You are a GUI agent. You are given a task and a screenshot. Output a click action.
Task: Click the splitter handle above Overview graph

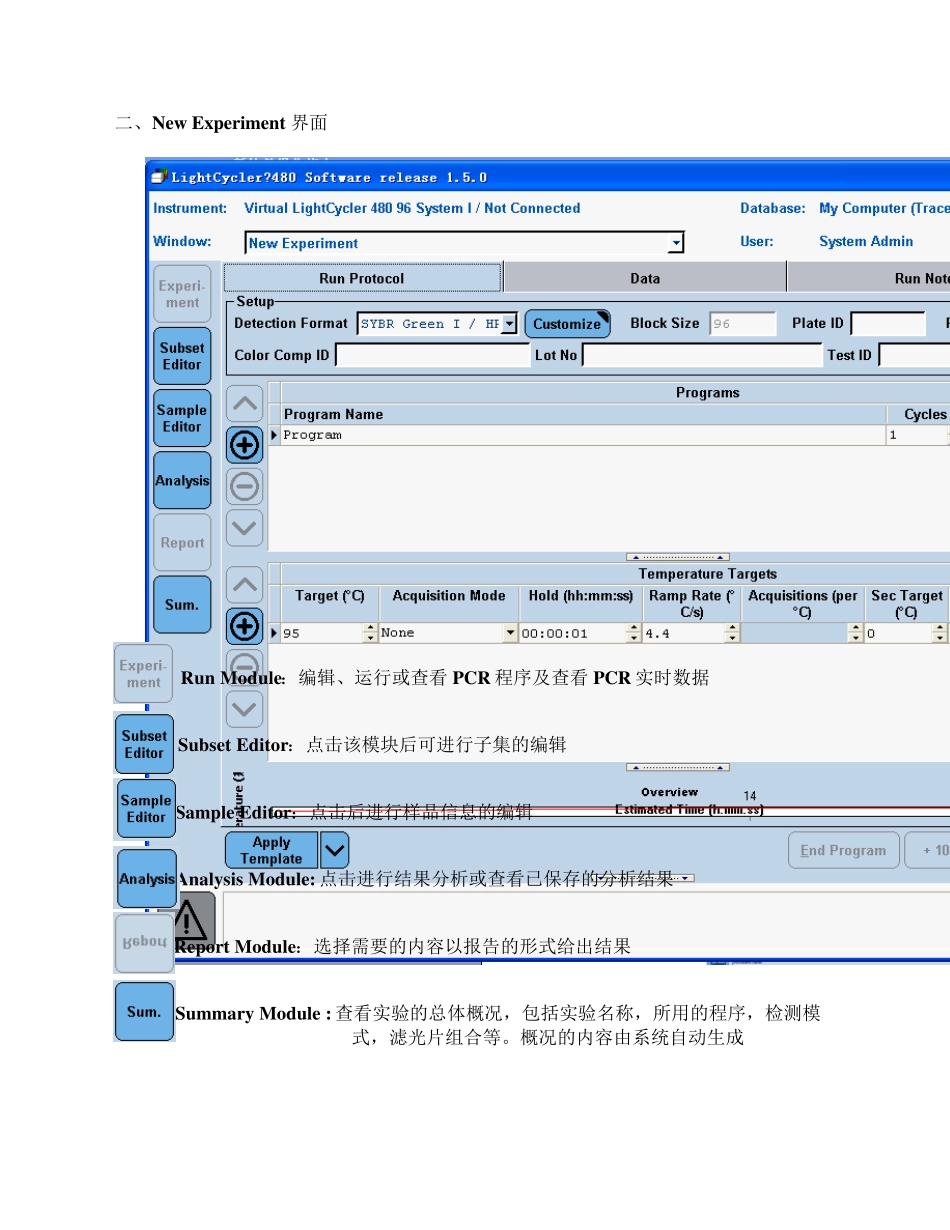click(x=678, y=767)
